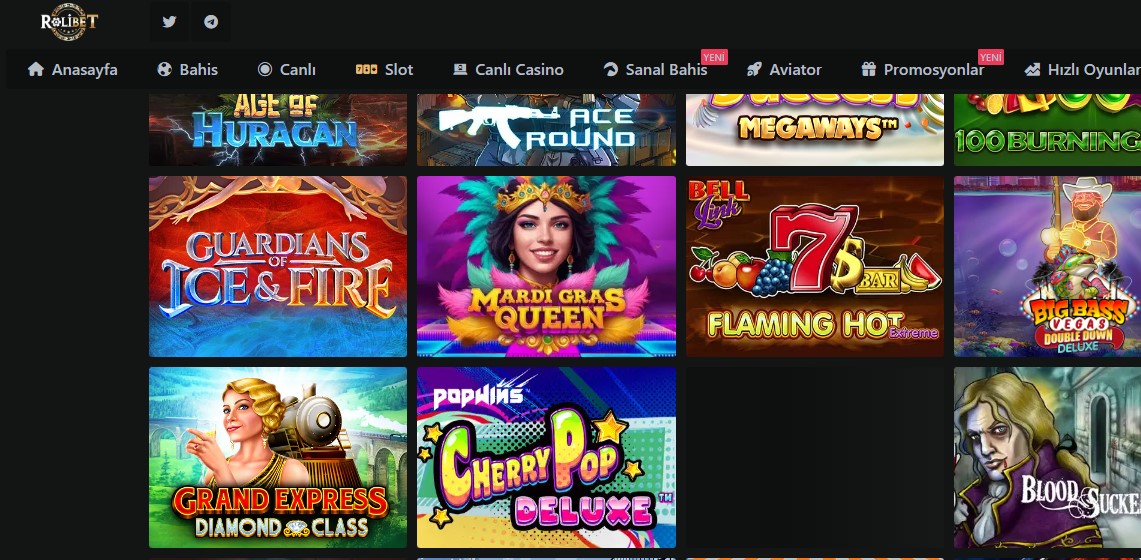
Task: Select Big Bass Vegas Double Down Deluxe
Action: click(1048, 266)
